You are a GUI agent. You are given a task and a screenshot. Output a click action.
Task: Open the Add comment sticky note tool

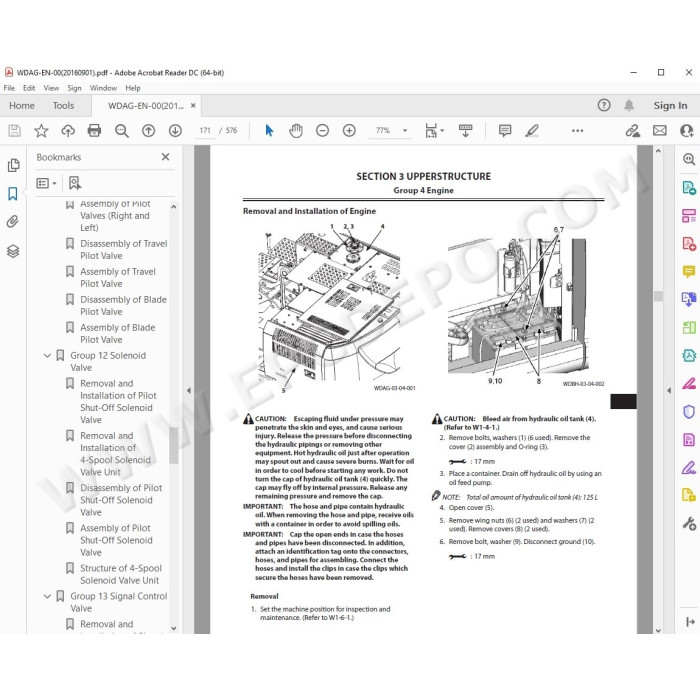[x=504, y=130]
